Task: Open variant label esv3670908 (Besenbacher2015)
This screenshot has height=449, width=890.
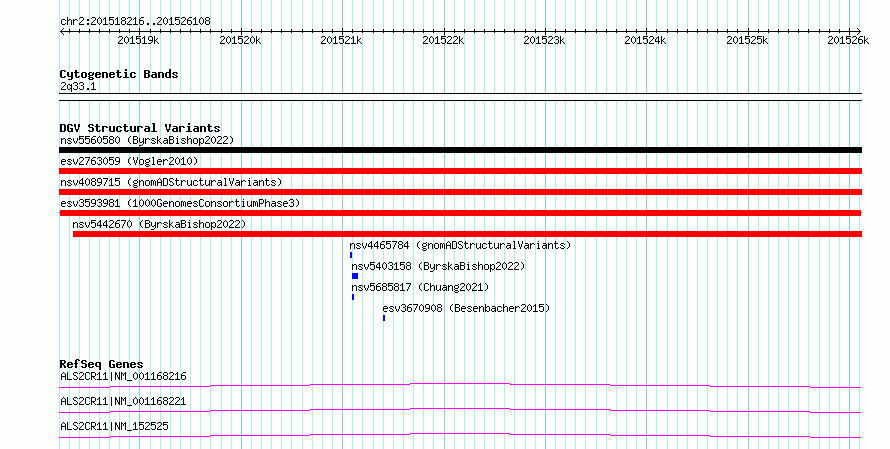Action: coord(466,308)
